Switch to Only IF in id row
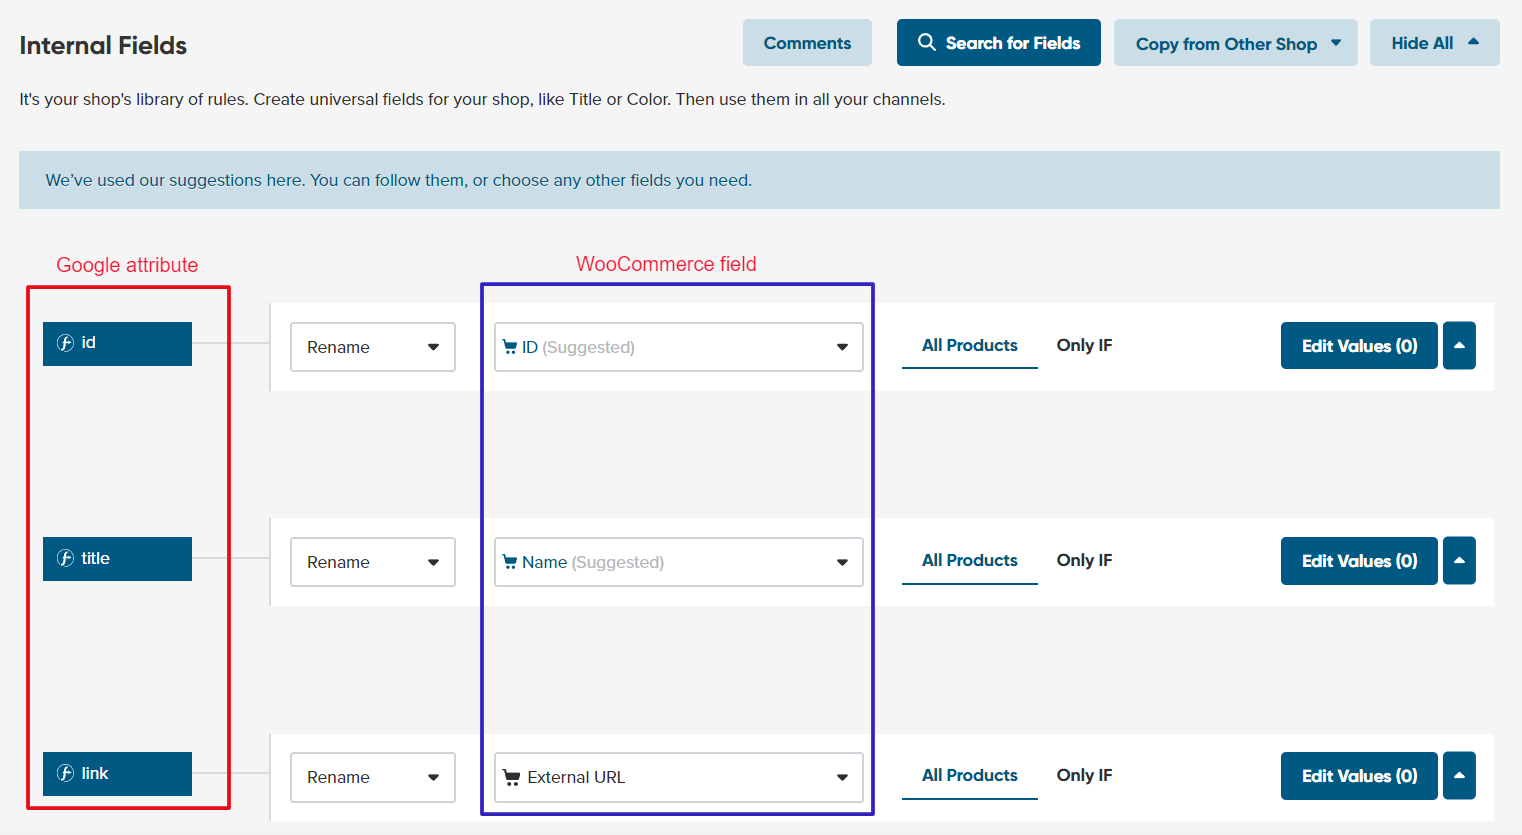The image size is (1522, 835). pos(1084,345)
